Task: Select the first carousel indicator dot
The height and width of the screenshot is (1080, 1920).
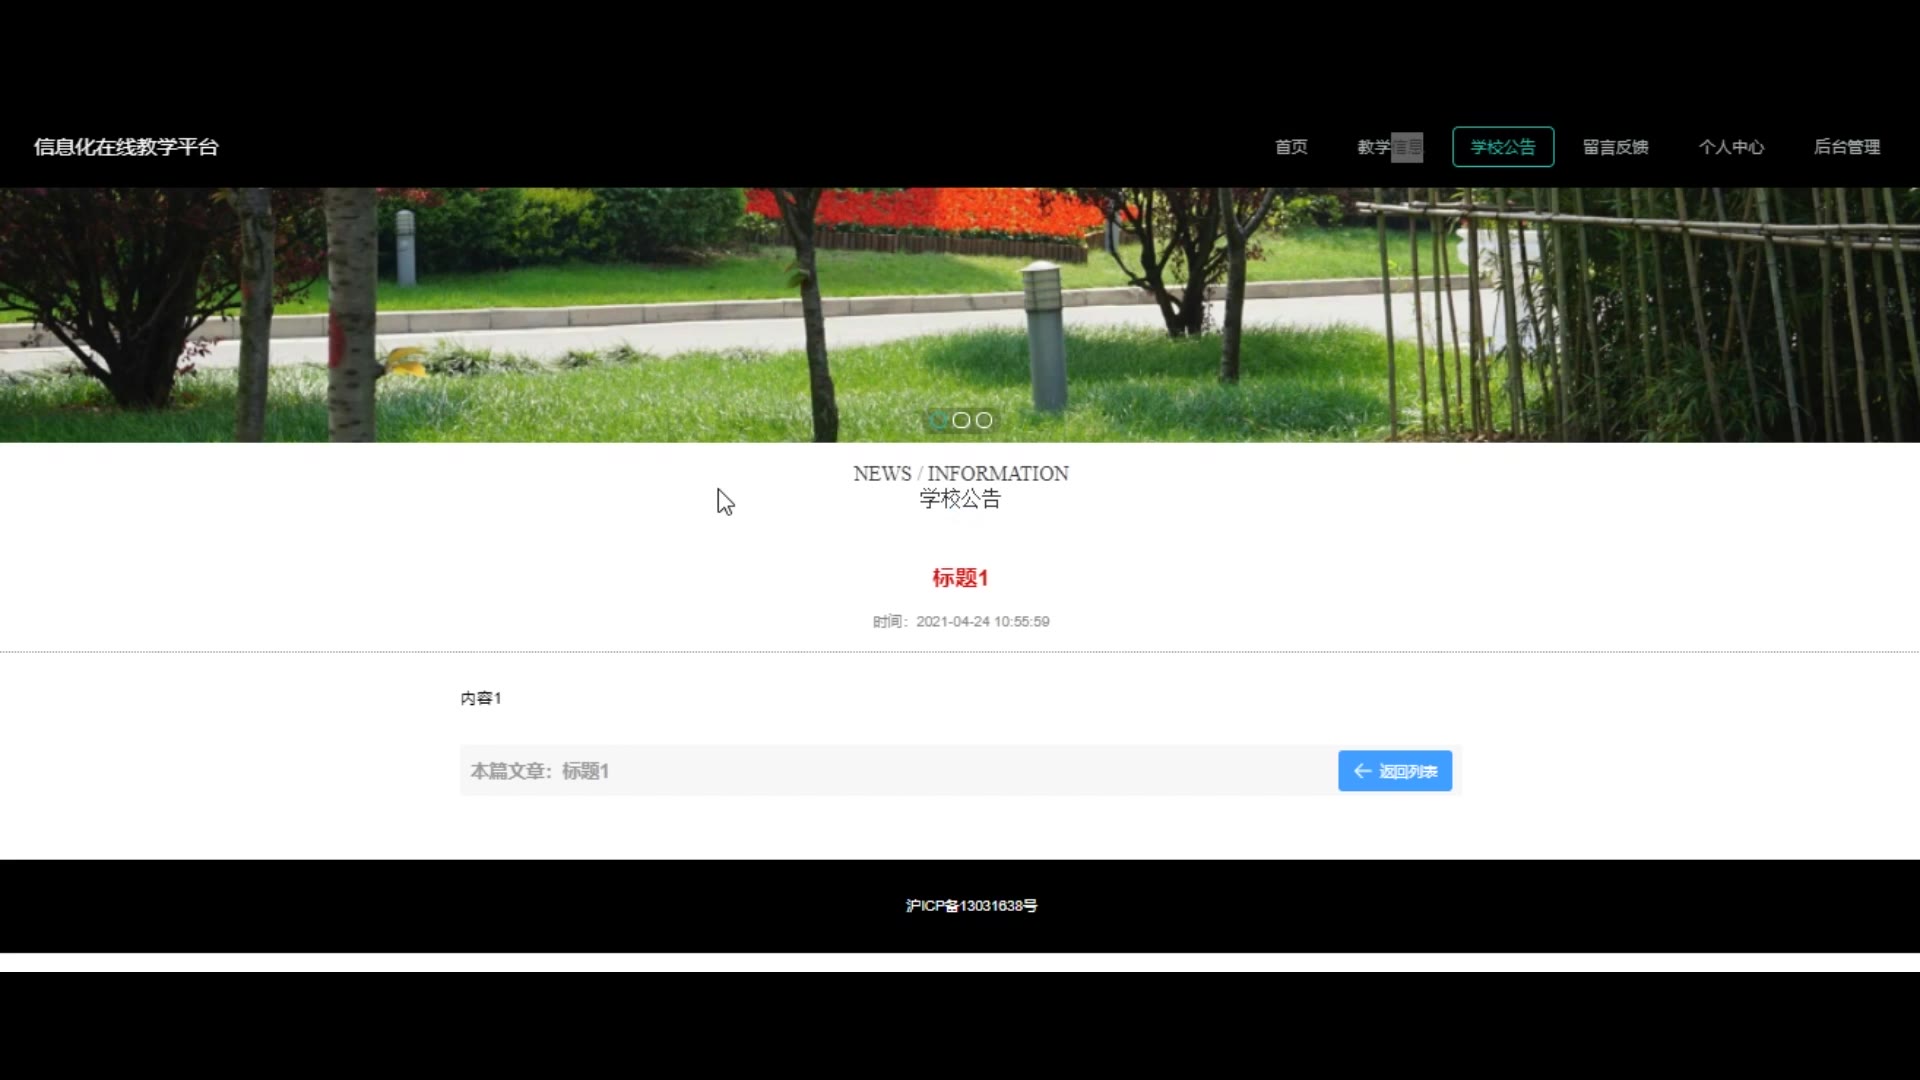Action: point(938,421)
